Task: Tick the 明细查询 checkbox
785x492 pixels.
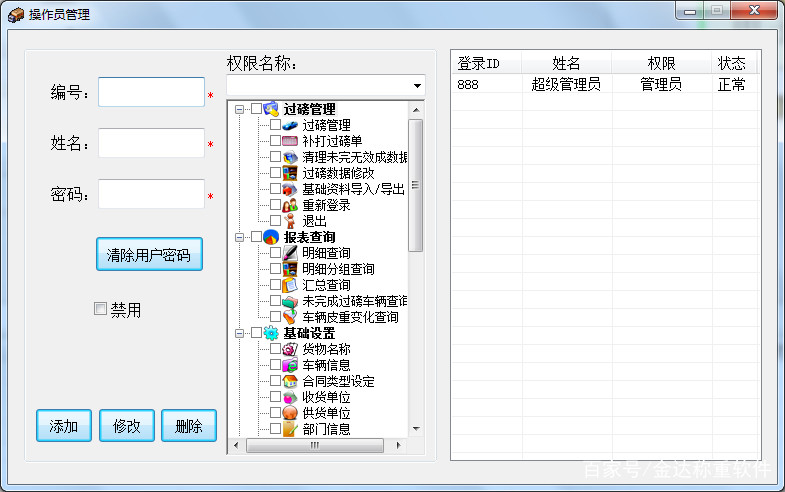Action: 275,252
